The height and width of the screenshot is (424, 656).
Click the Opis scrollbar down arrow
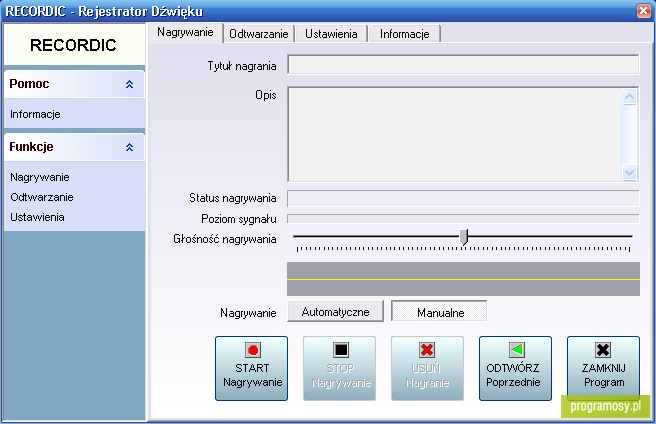(630, 172)
